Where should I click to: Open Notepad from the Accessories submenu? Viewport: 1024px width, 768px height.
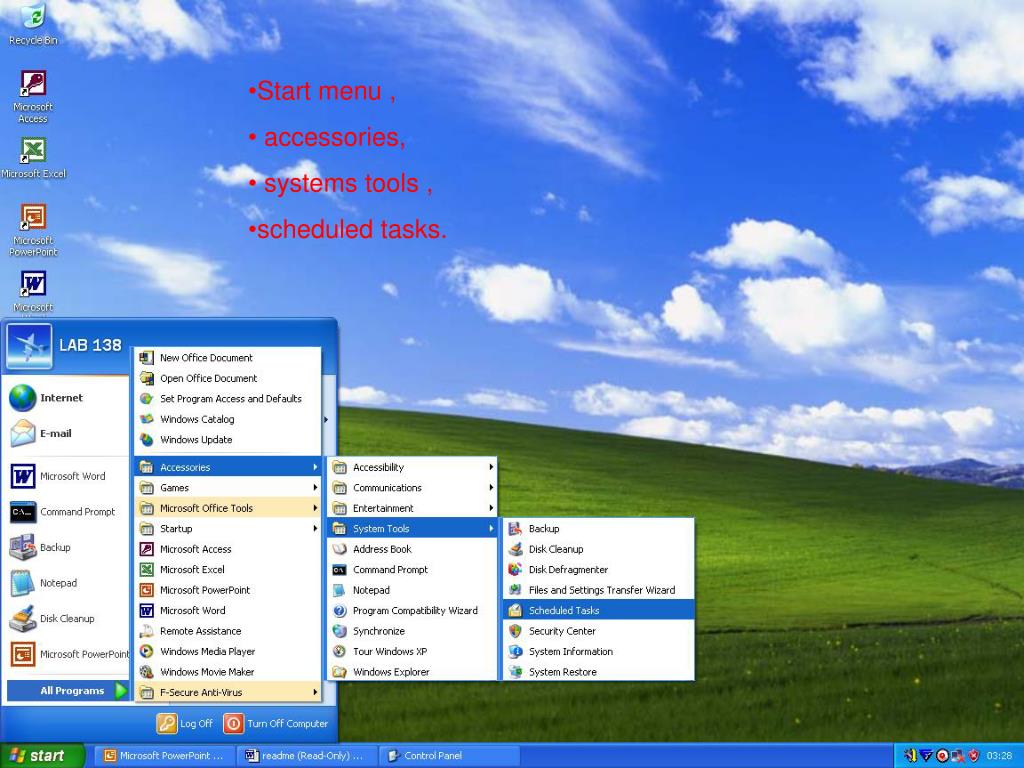pyautogui.click(x=413, y=590)
